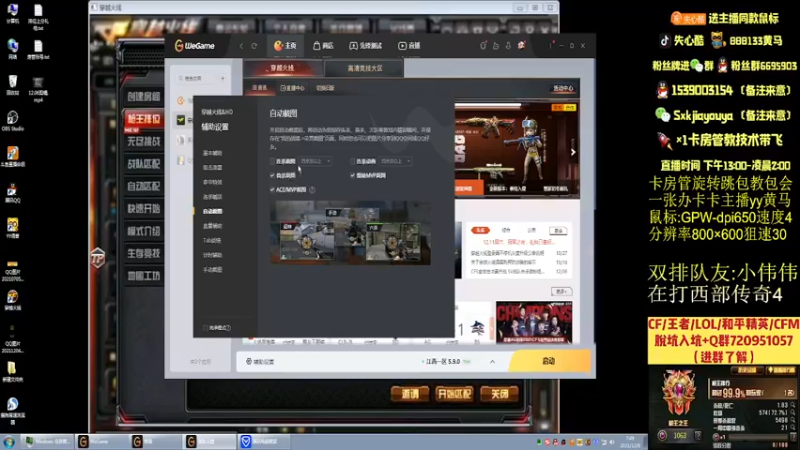Click the screenshot preview thumbnail
Image resolution: width=800 pixels, height=450 pixels.
point(350,233)
